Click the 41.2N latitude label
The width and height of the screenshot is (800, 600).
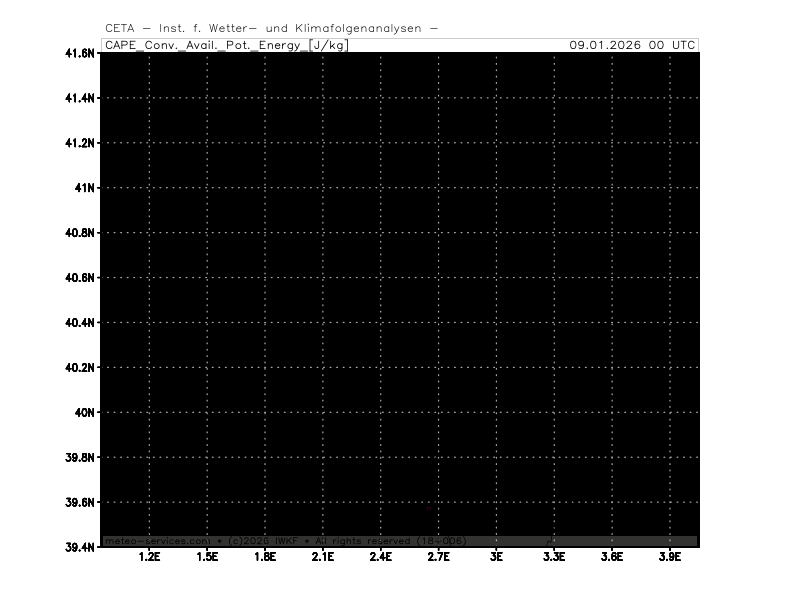coord(80,143)
